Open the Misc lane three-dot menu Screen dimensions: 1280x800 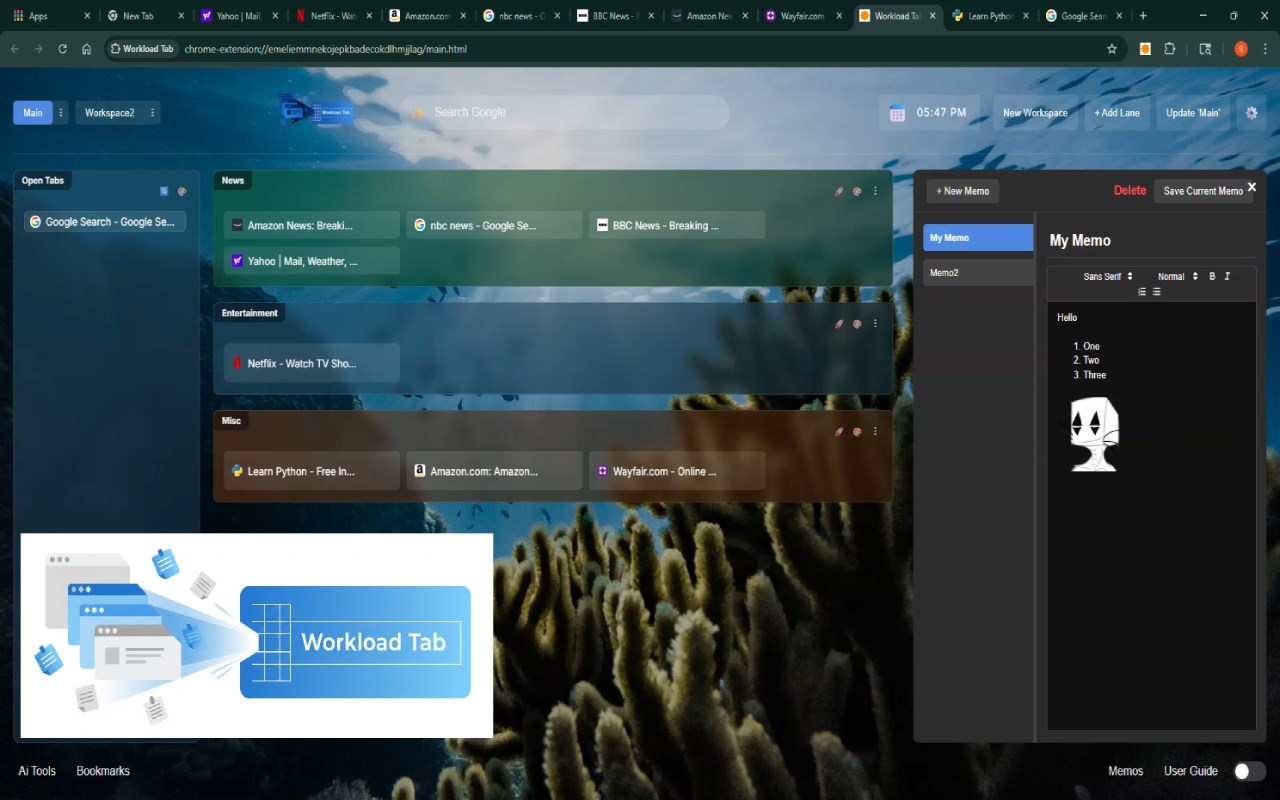coord(876,432)
